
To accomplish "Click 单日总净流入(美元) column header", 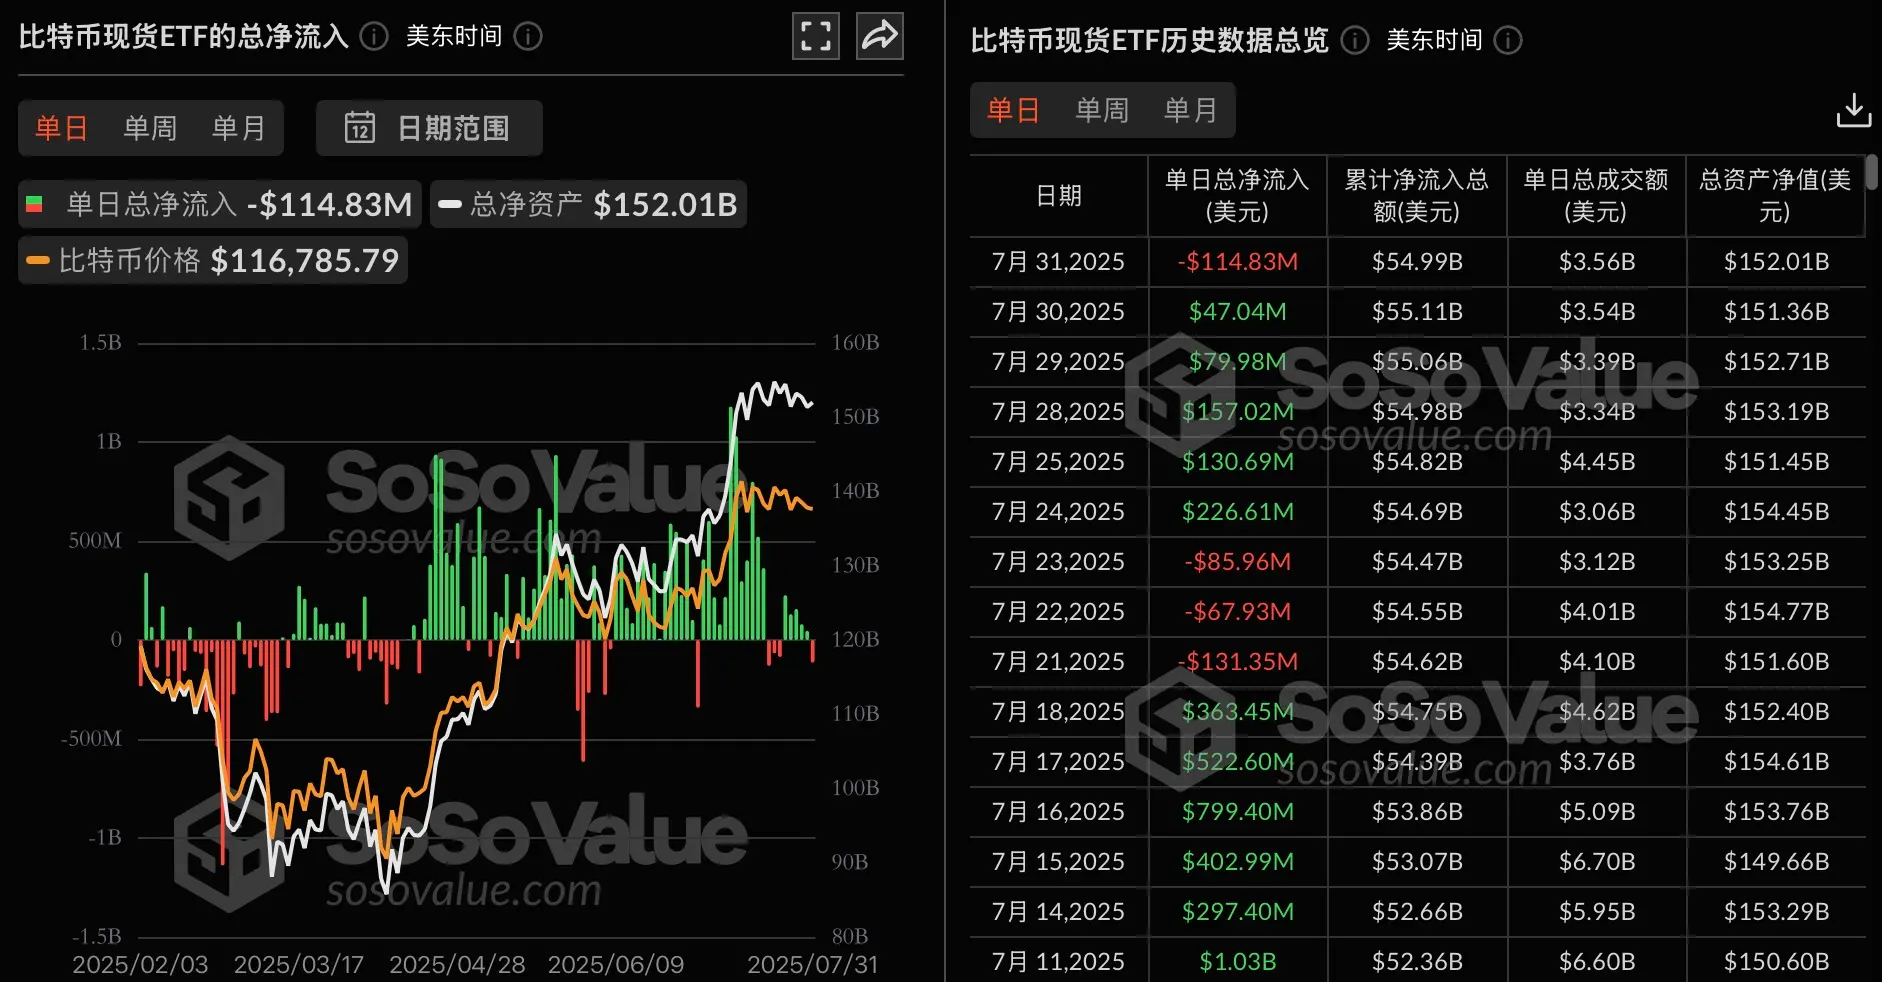I will click(x=1237, y=196).
